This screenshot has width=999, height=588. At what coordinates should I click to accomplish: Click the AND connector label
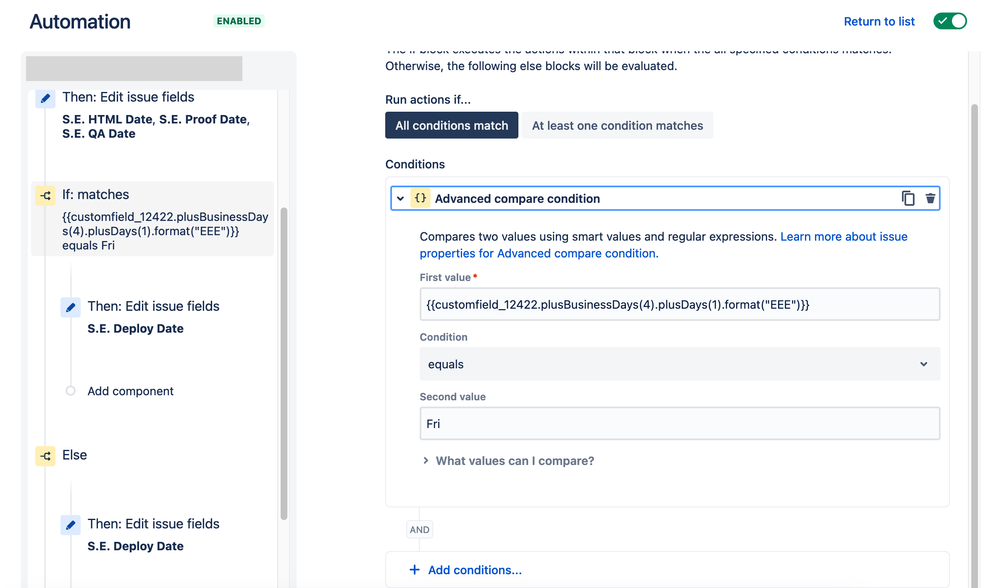(x=419, y=529)
